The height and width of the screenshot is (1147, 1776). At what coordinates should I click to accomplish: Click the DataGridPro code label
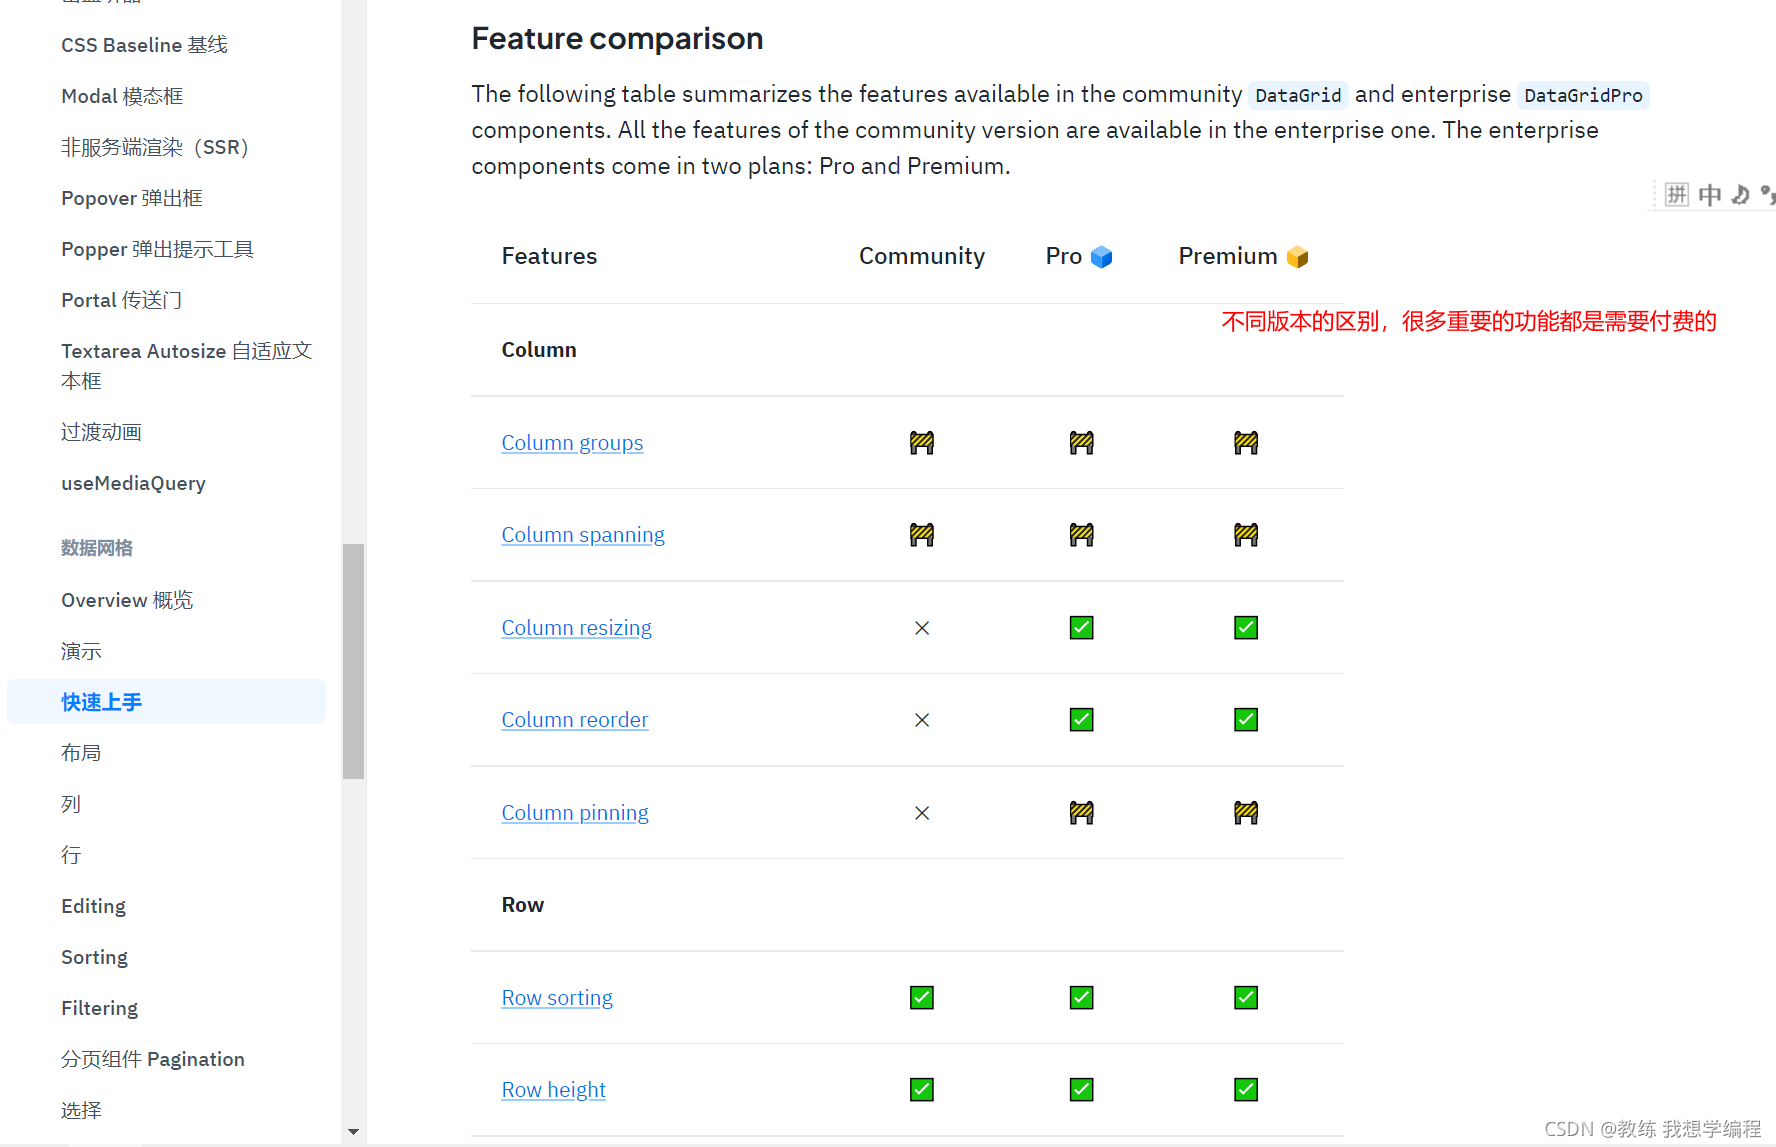click(x=1583, y=95)
